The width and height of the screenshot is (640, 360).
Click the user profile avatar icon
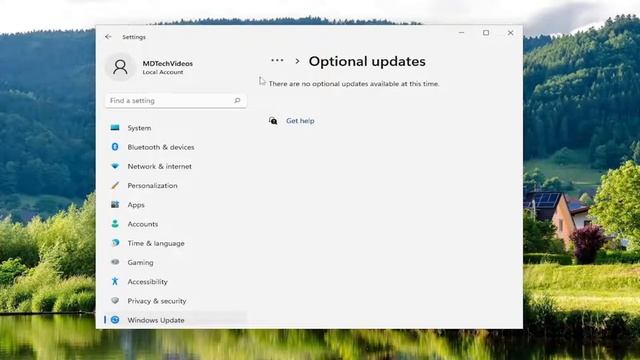120,67
